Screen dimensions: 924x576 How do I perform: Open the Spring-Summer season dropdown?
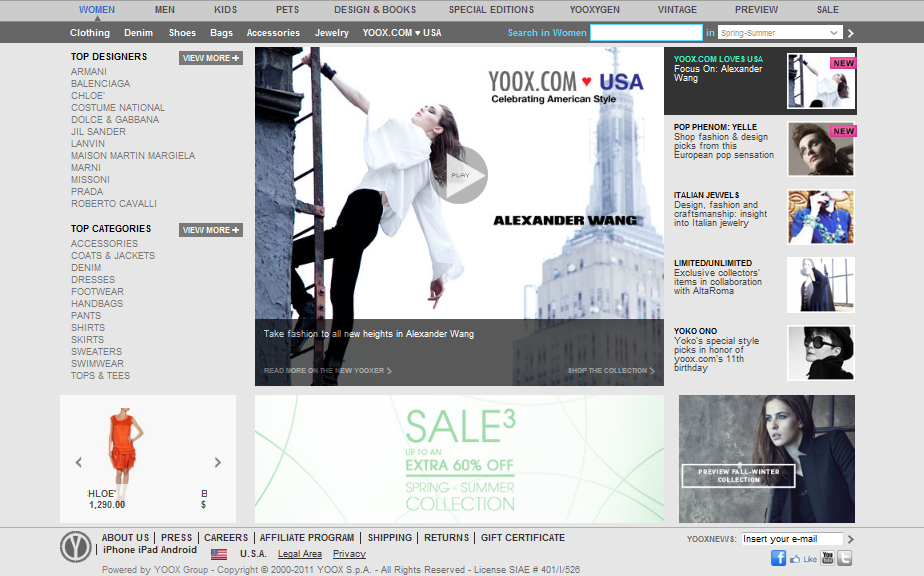coord(780,32)
